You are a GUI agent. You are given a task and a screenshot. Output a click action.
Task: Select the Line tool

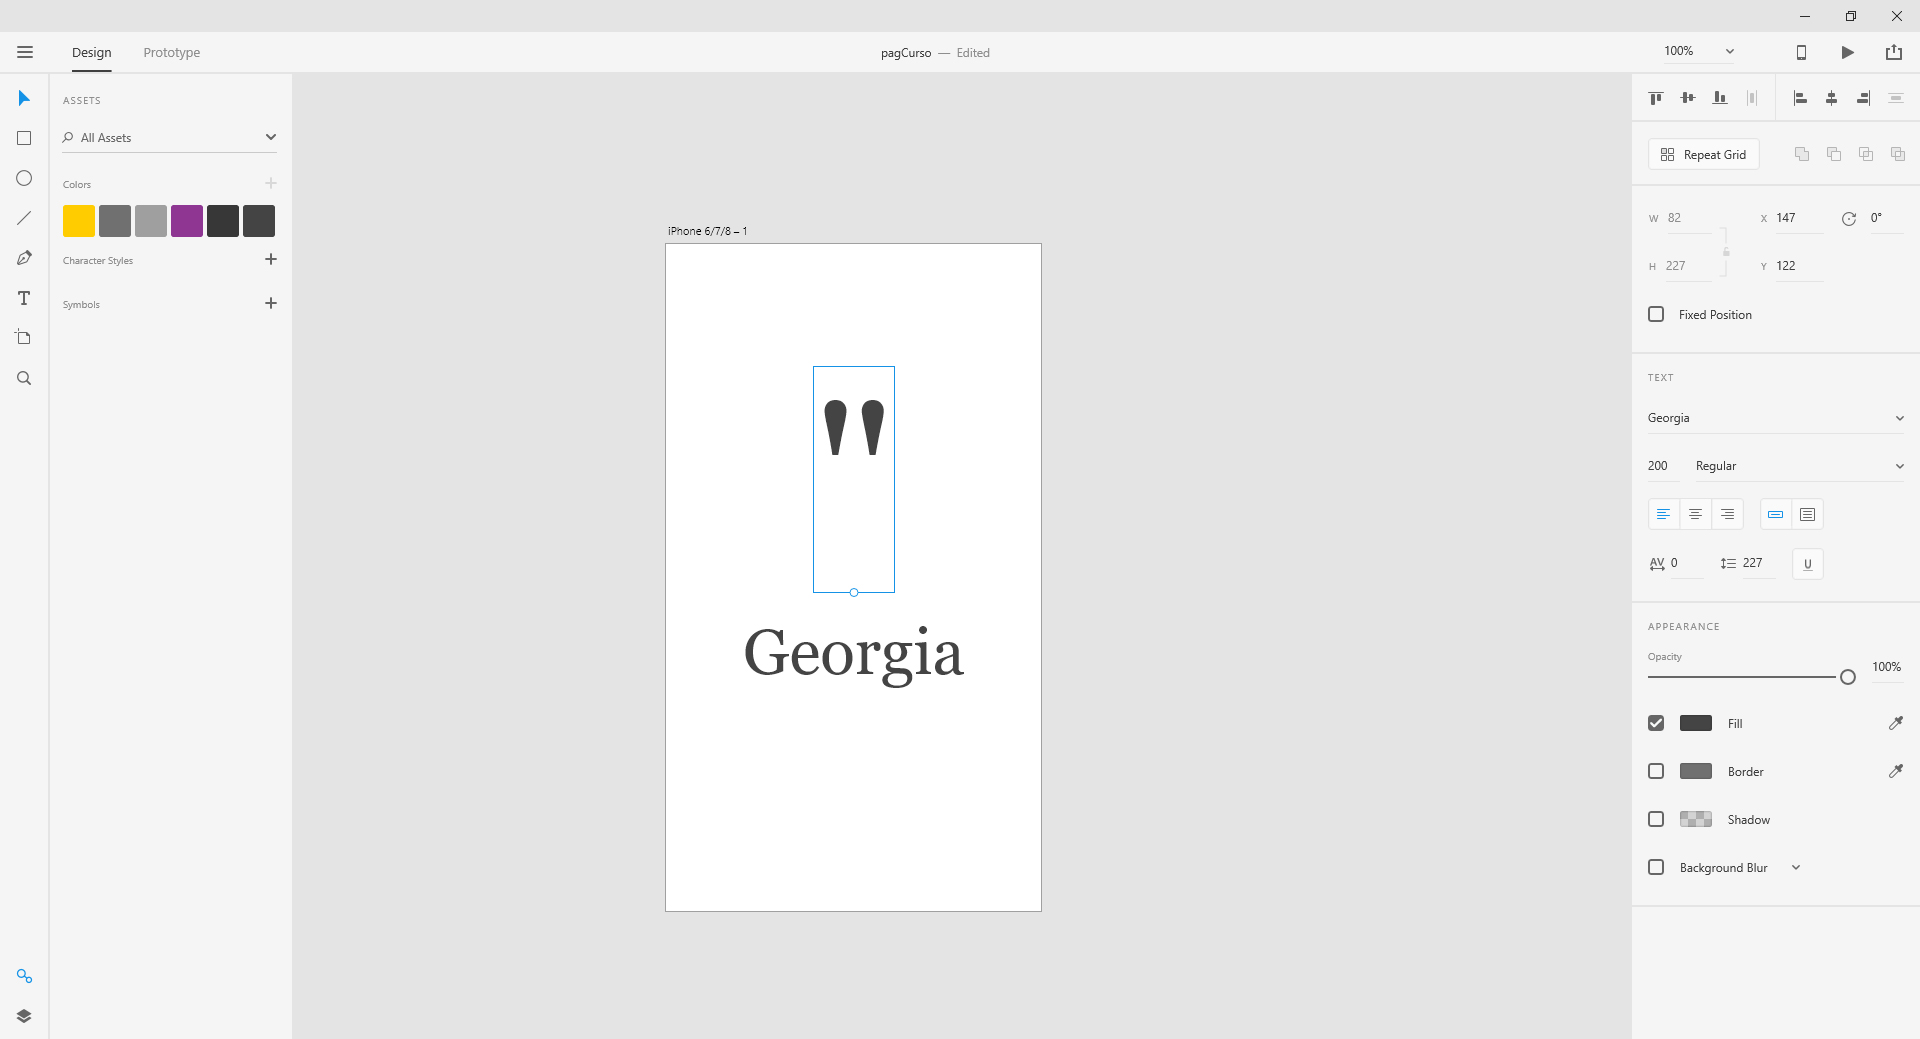(x=24, y=218)
